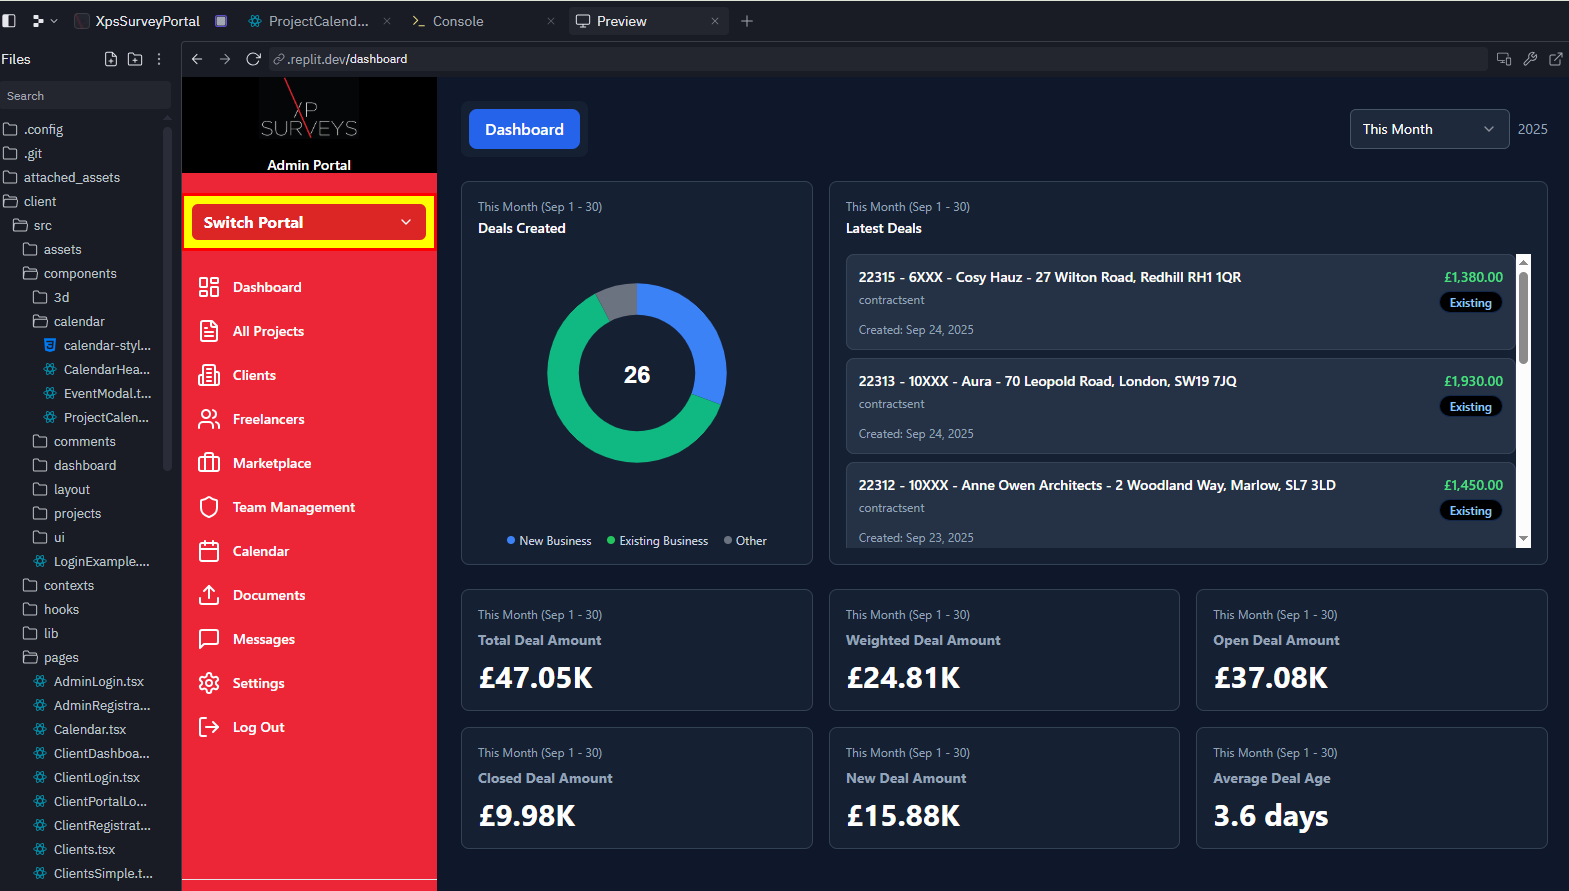Open Team Management page

(x=294, y=507)
